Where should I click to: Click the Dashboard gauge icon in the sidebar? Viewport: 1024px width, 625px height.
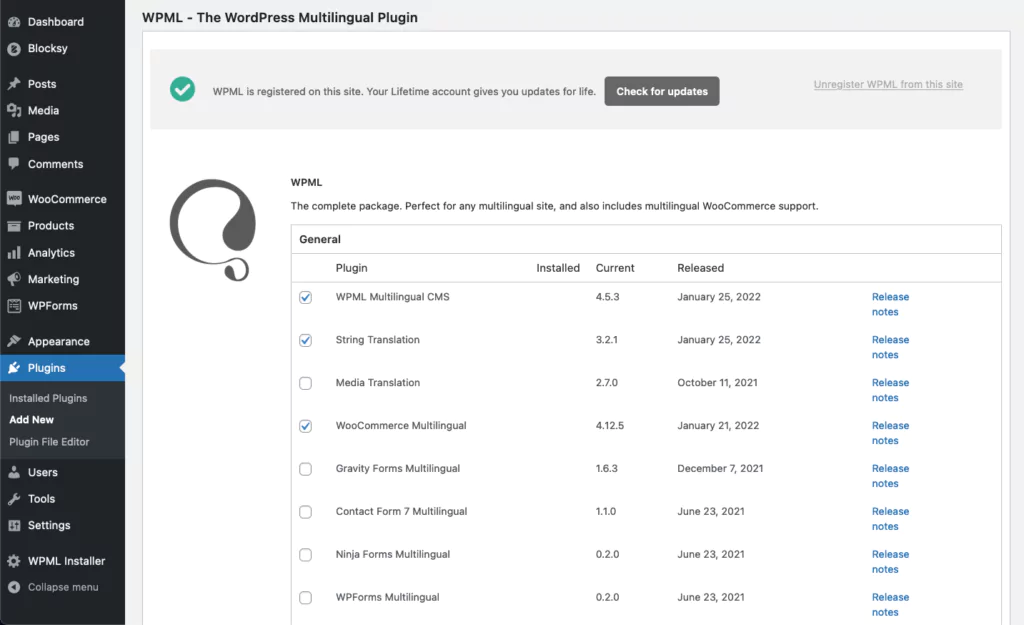(14, 22)
